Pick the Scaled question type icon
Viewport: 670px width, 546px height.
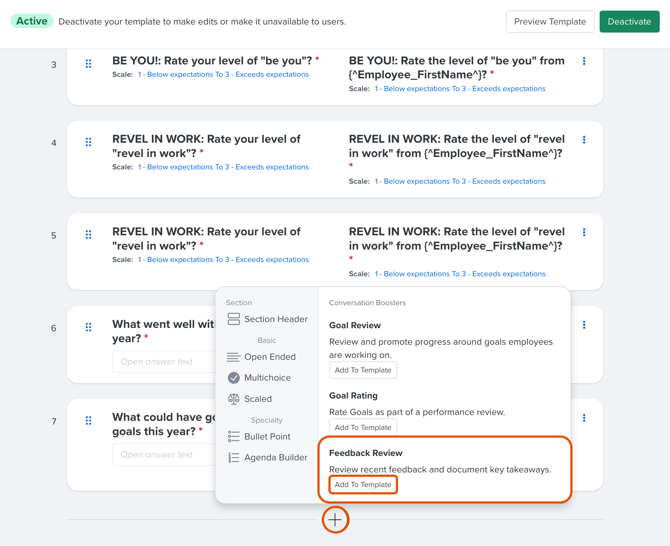(x=234, y=399)
